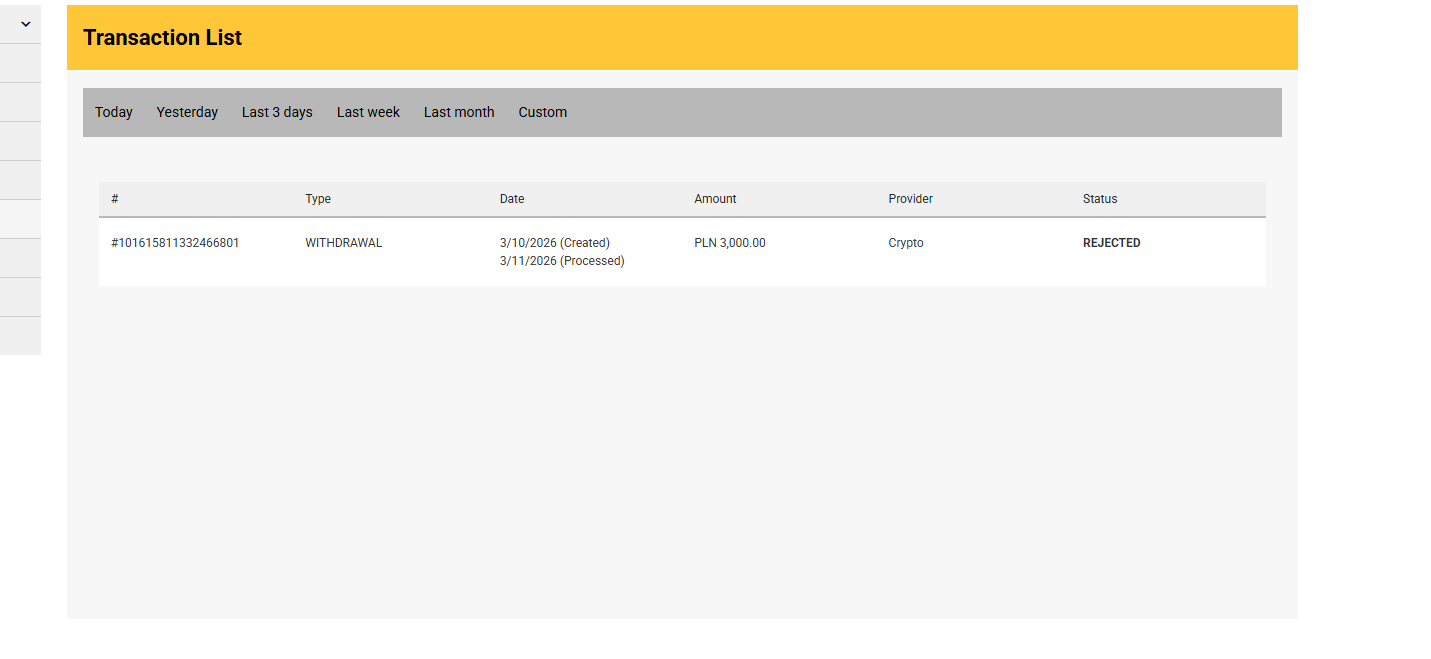Screen dimensions: 1431x659
Task: Switch to the Yesterday filter
Action: tap(187, 112)
